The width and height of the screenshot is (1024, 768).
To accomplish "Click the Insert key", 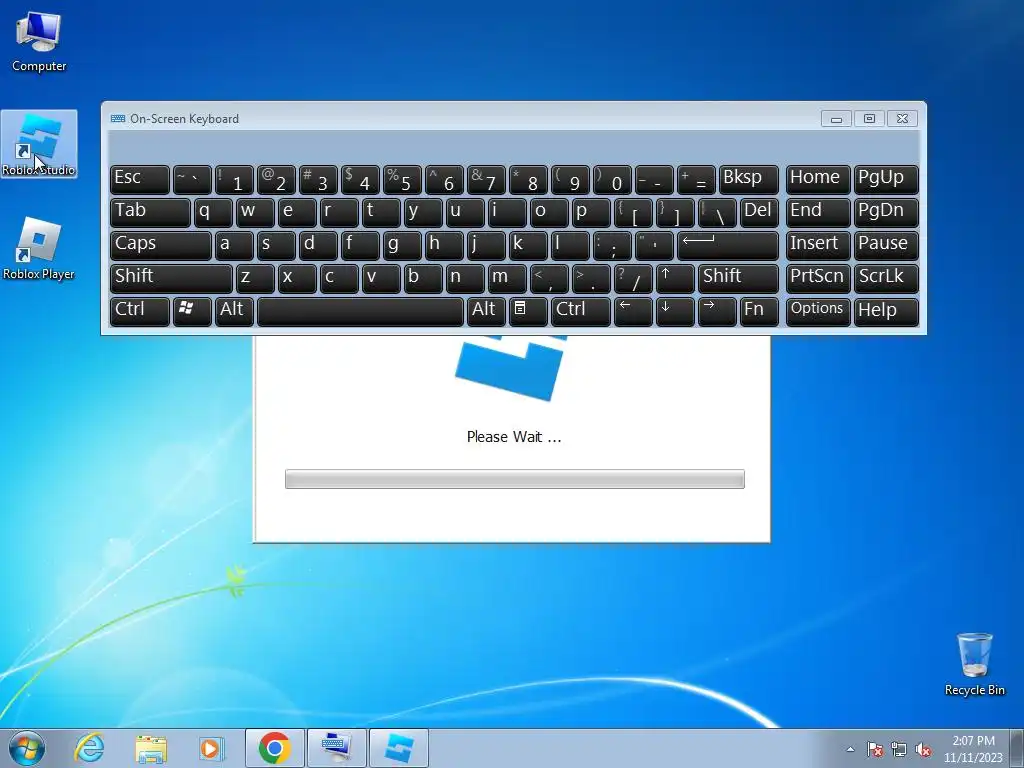I will [818, 245].
